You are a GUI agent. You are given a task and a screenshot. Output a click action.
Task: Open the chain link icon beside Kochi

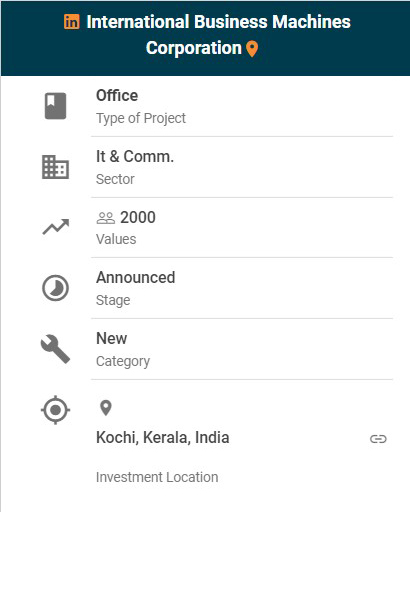[378, 439]
